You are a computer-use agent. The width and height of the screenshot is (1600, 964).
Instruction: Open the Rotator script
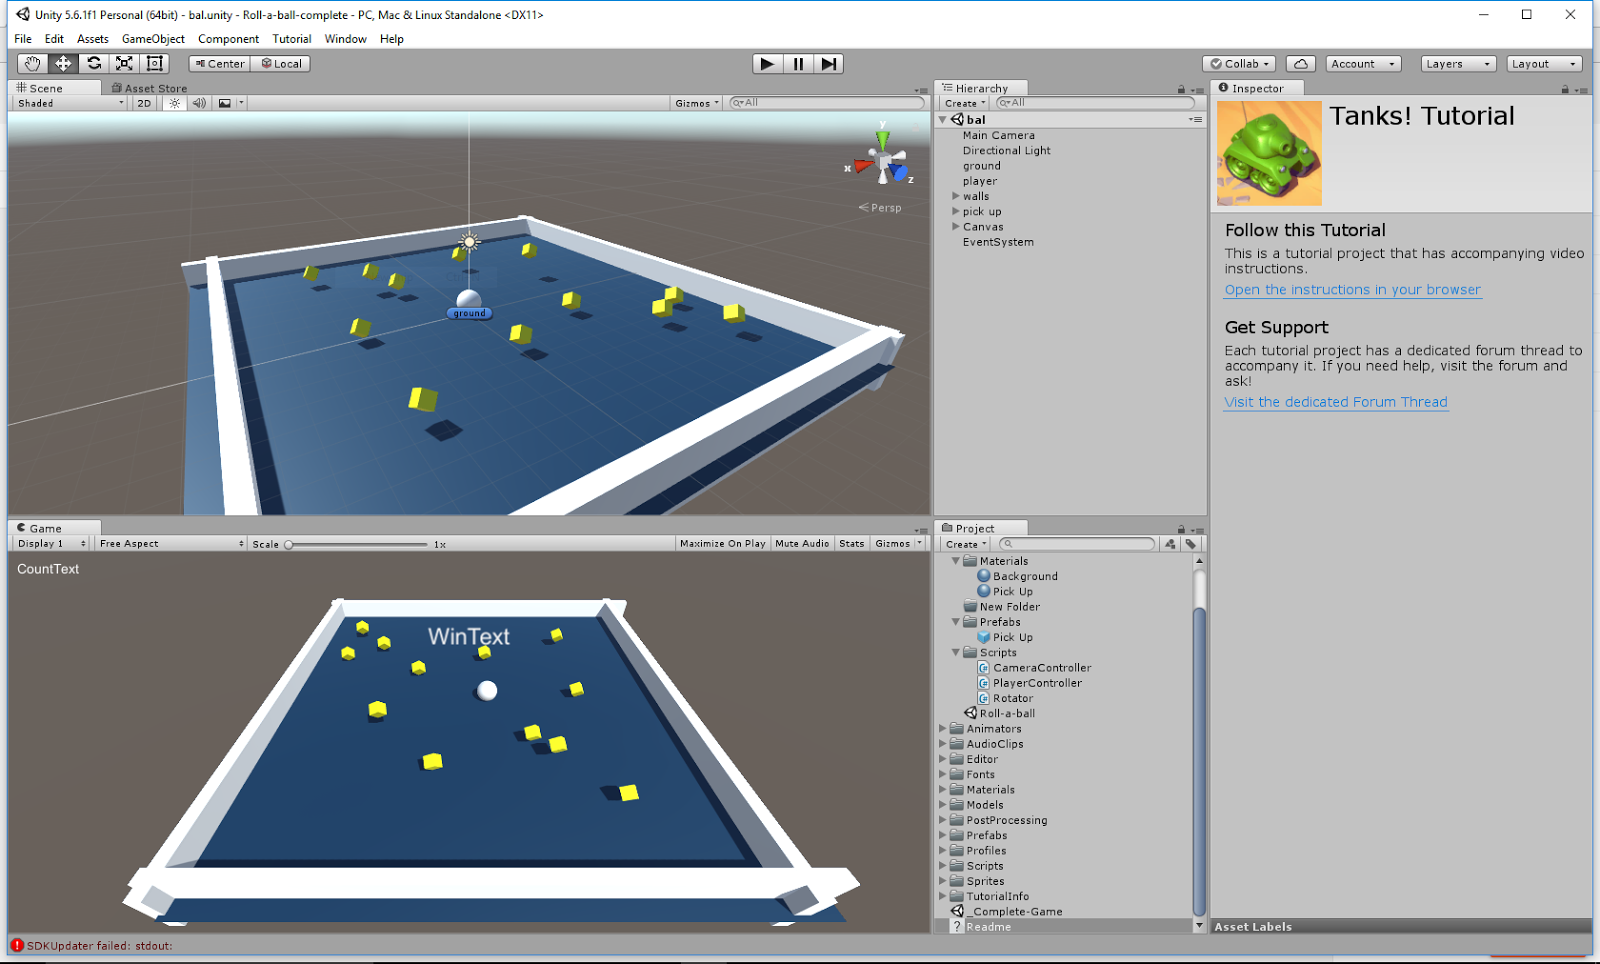[1005, 698]
